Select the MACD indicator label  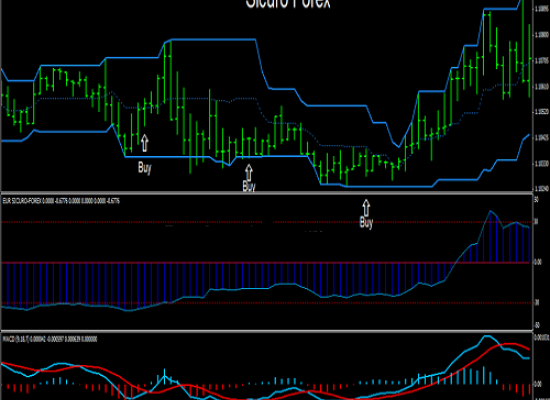[x=50, y=339]
